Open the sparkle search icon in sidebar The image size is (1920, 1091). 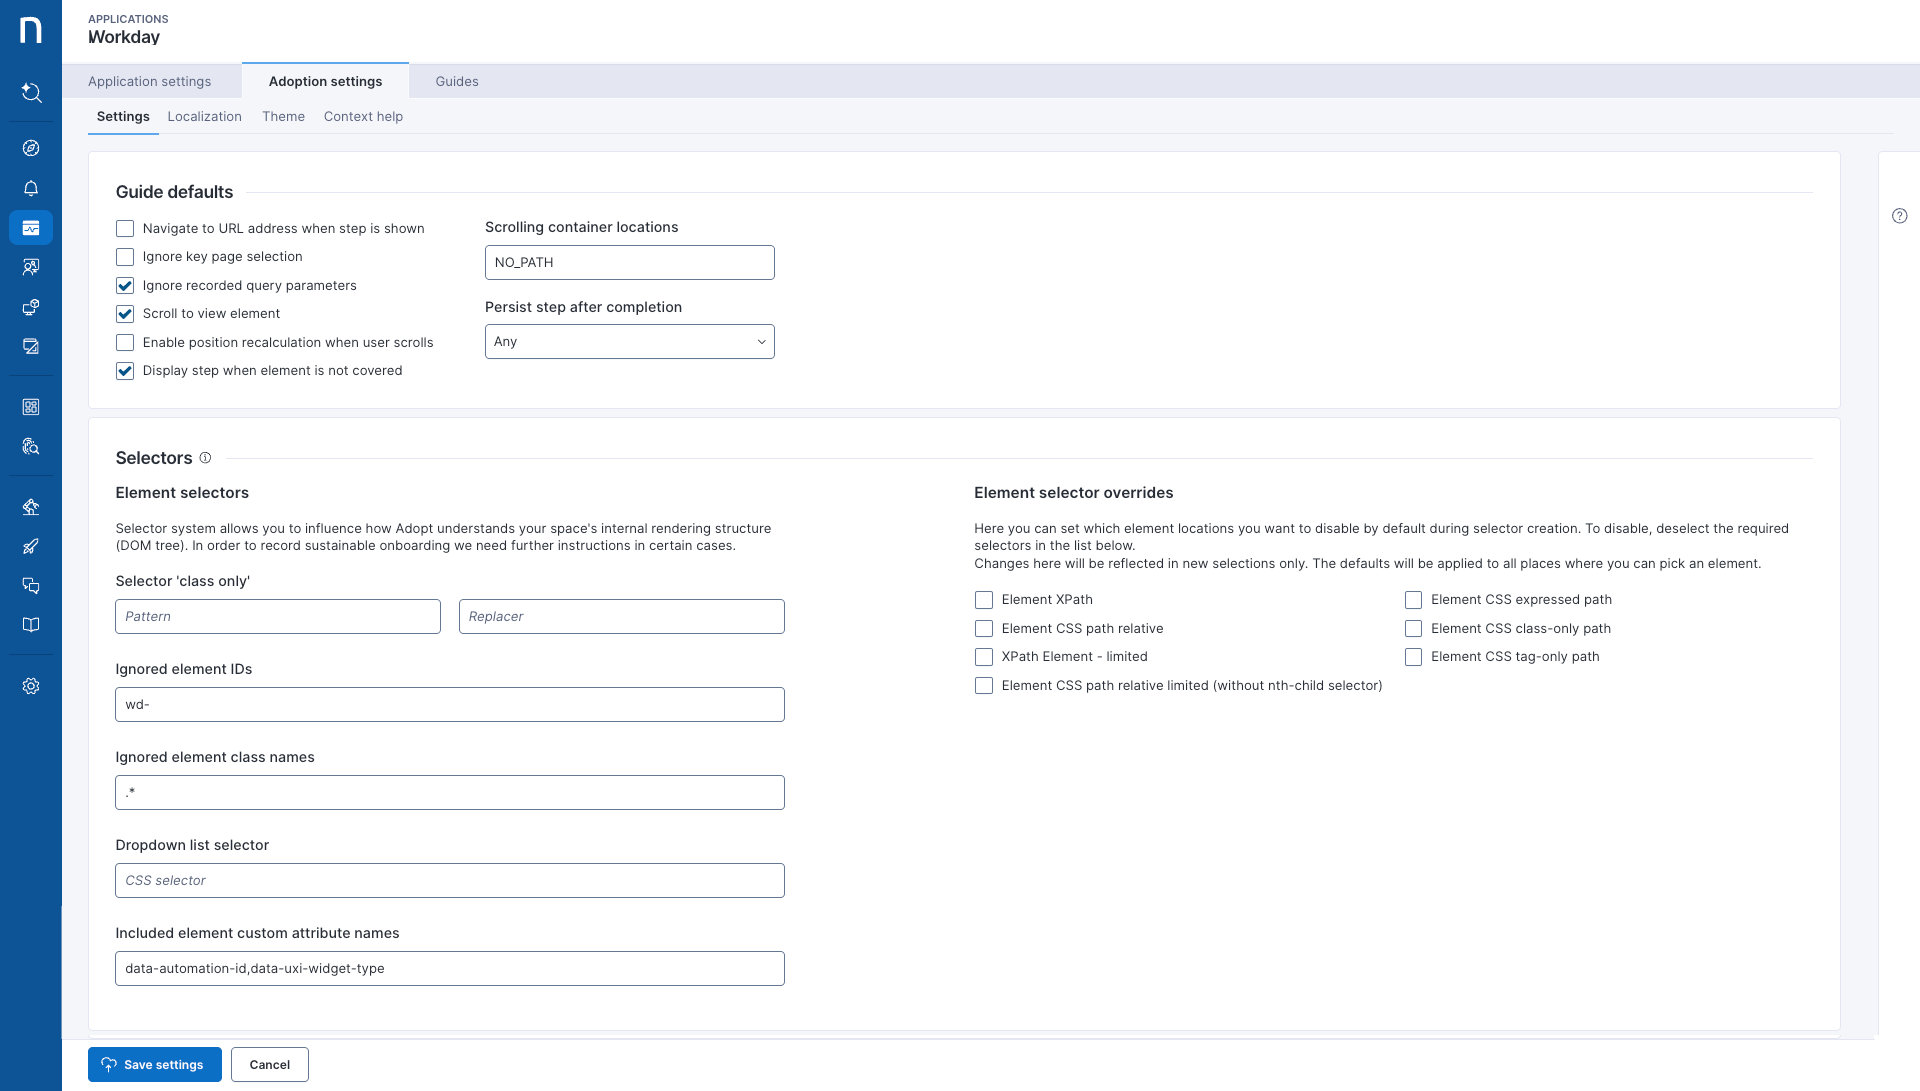[x=31, y=93]
